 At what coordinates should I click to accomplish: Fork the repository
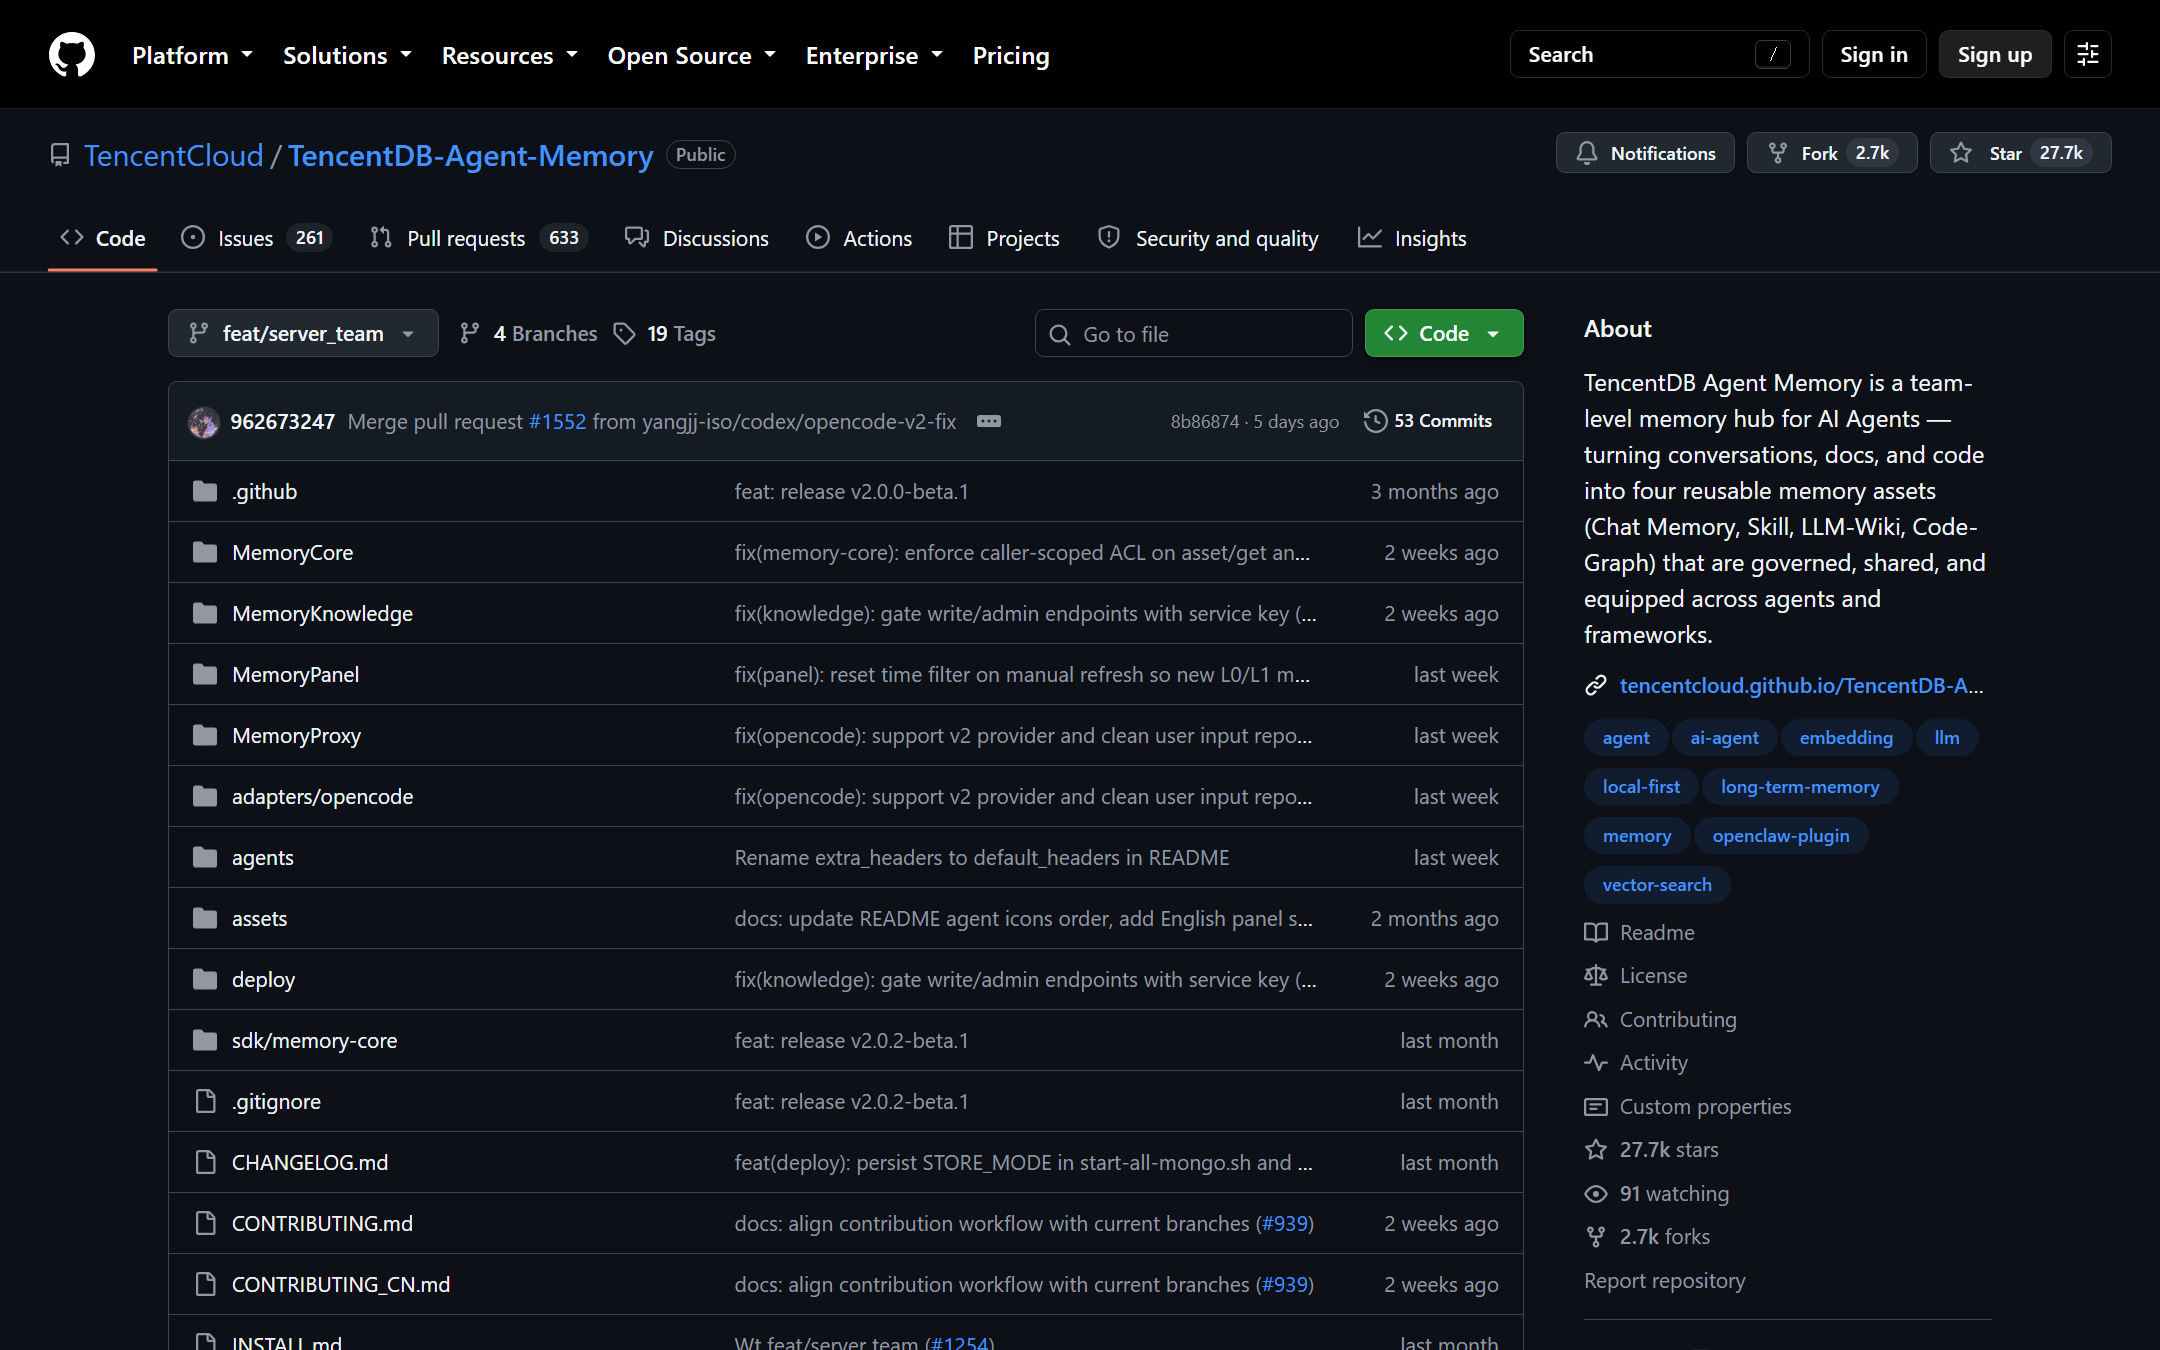point(1832,153)
